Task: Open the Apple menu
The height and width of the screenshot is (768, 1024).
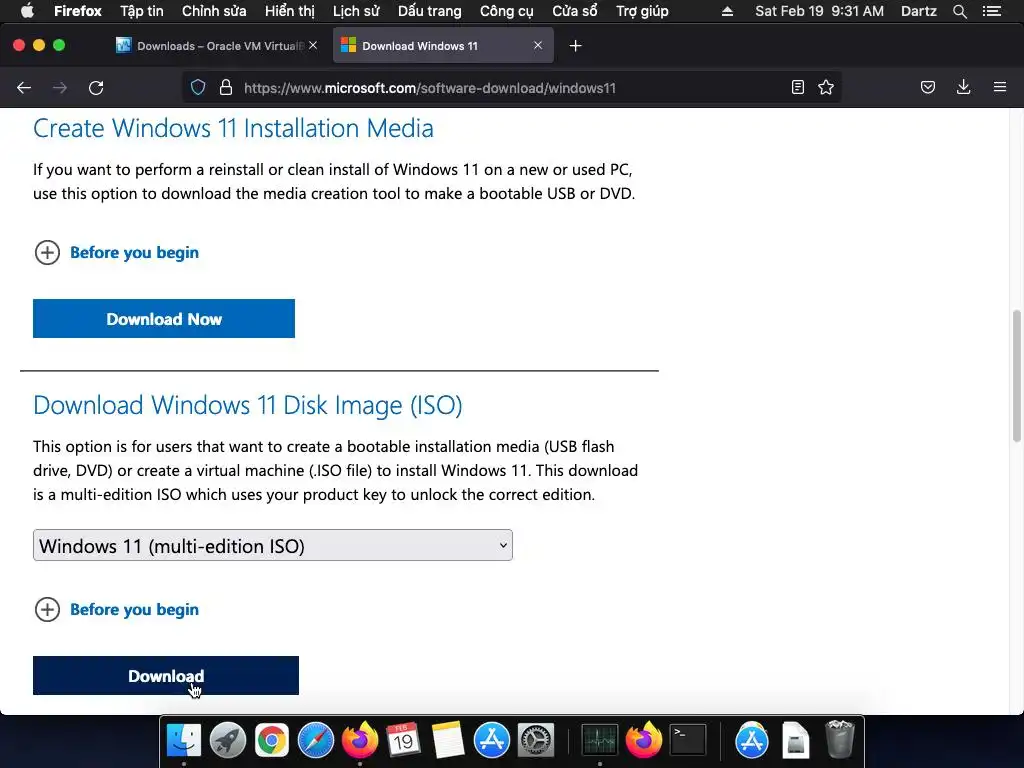Action: pos(27,11)
